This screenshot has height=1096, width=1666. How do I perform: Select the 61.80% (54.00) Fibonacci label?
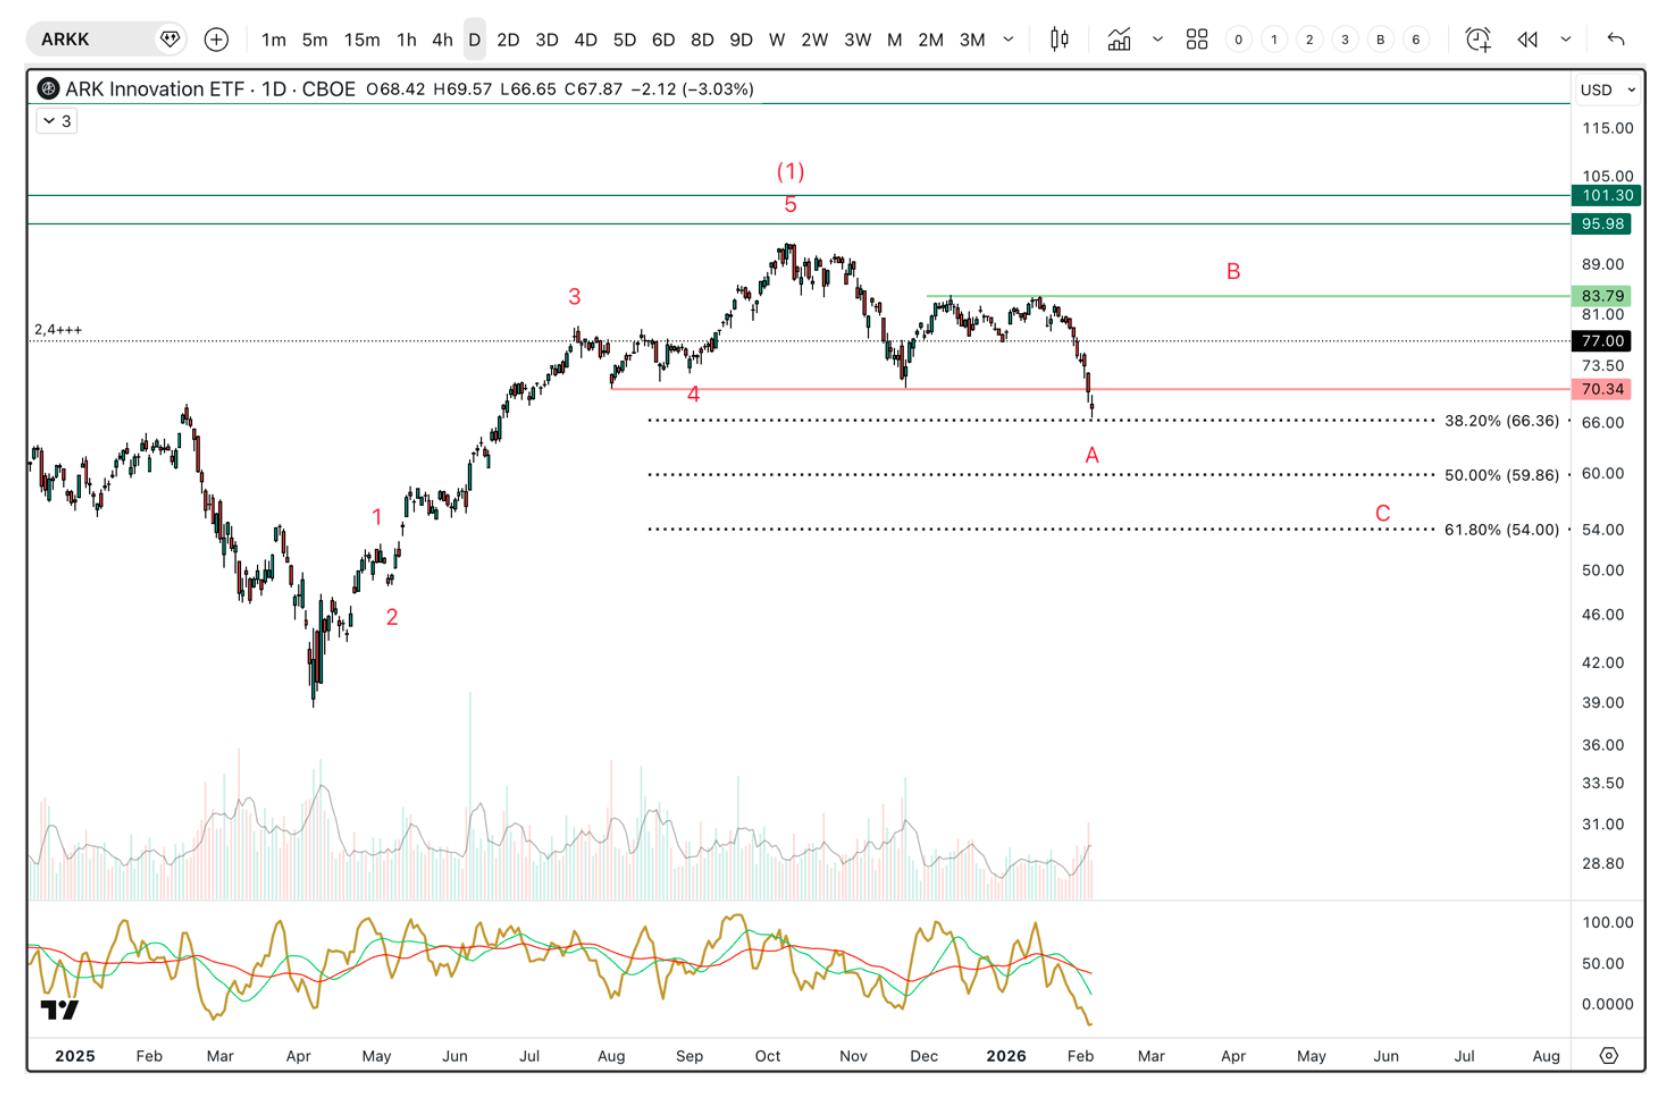(x=1501, y=530)
